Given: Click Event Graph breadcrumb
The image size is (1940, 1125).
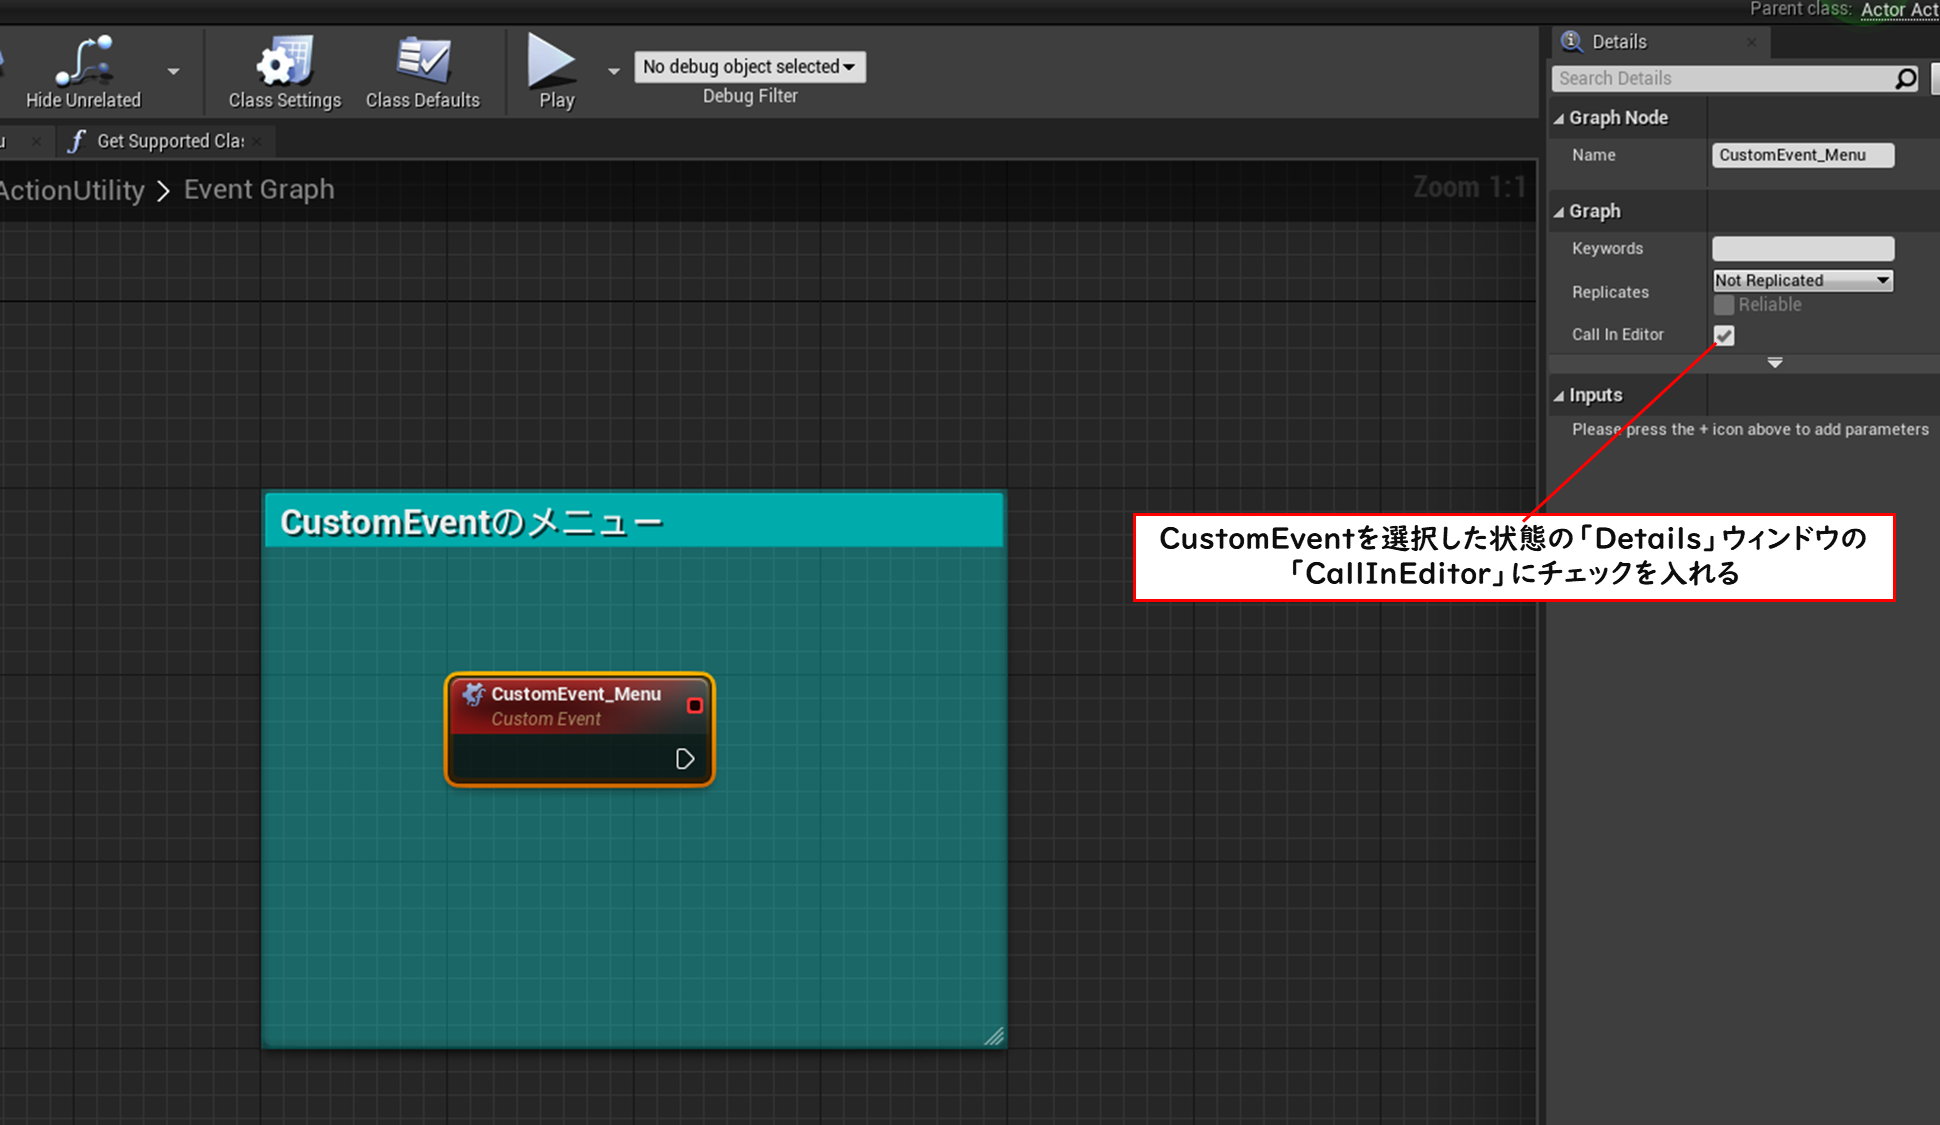Looking at the screenshot, I should 259,189.
